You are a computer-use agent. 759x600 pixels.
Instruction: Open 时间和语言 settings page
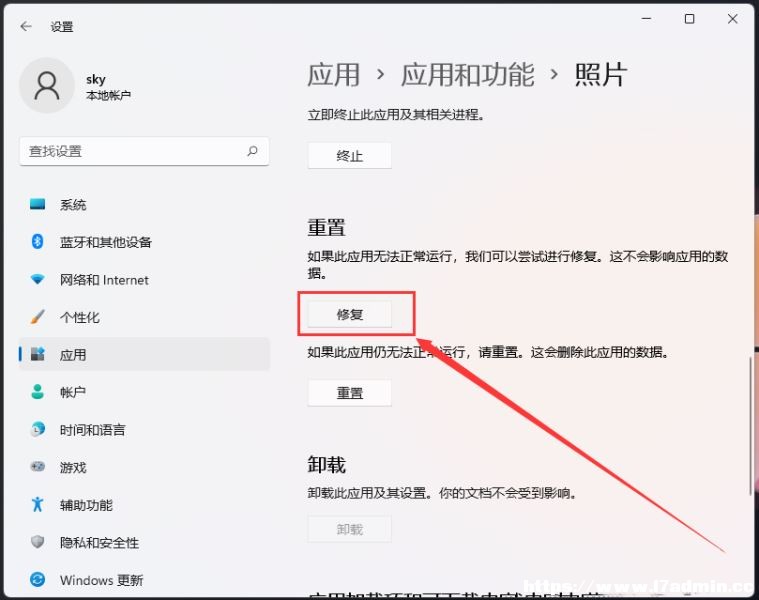tap(144, 430)
